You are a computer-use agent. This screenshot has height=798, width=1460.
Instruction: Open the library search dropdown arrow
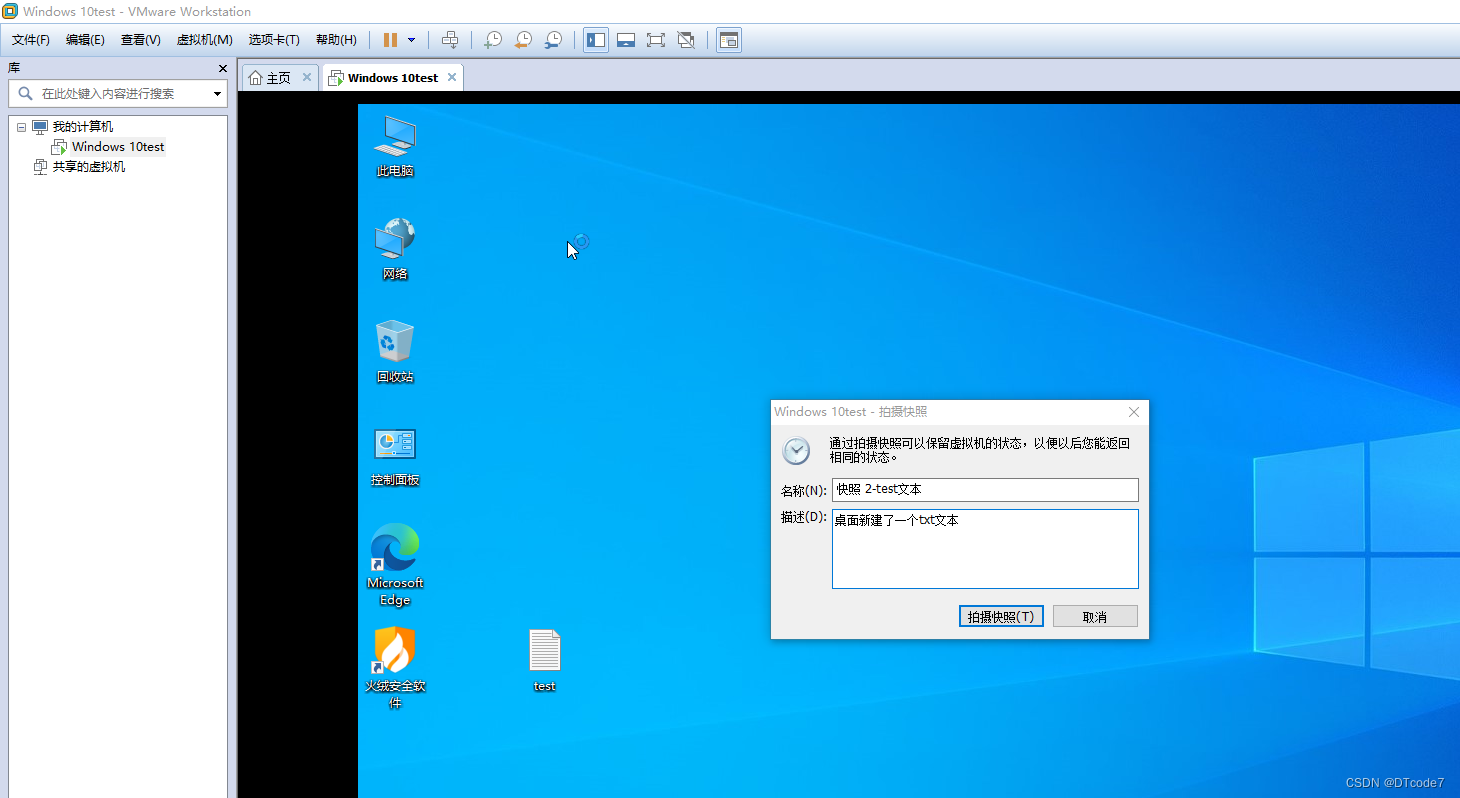click(x=217, y=94)
